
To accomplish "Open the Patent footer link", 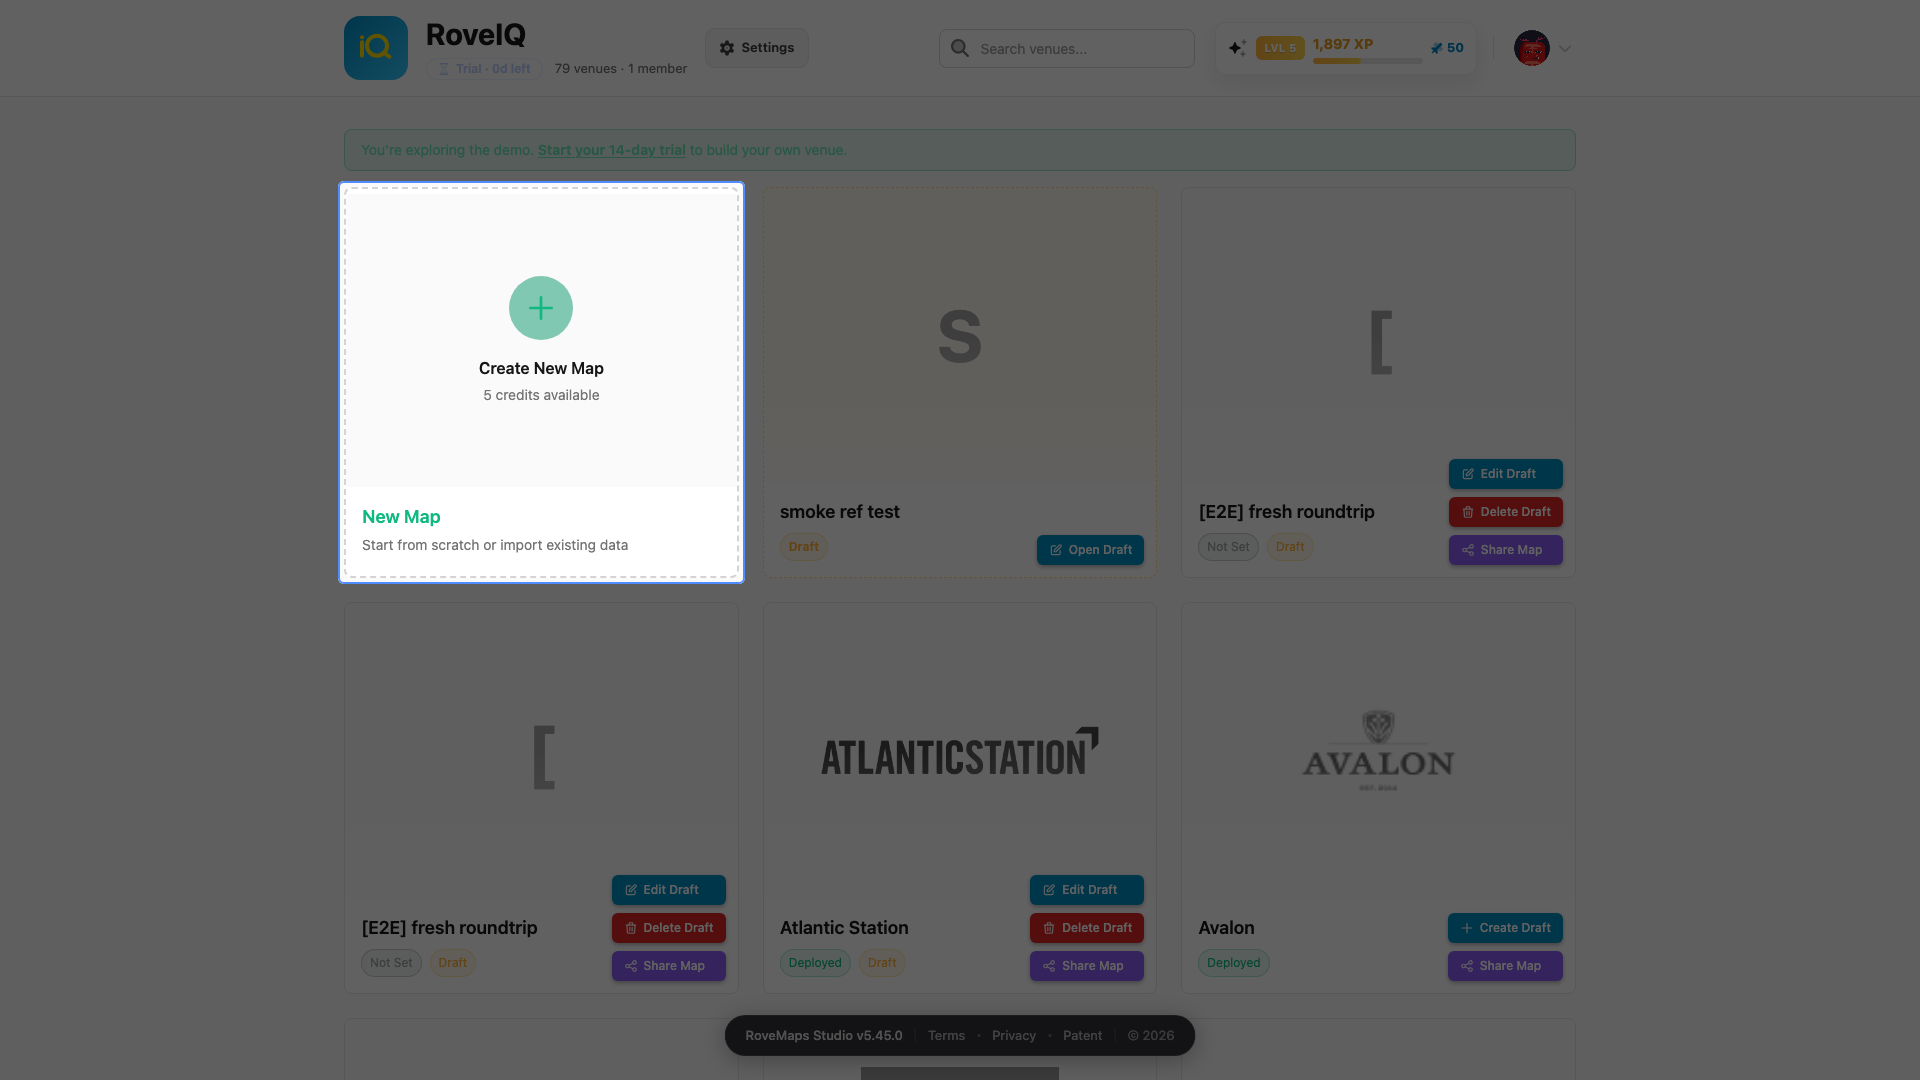I will [1082, 1036].
